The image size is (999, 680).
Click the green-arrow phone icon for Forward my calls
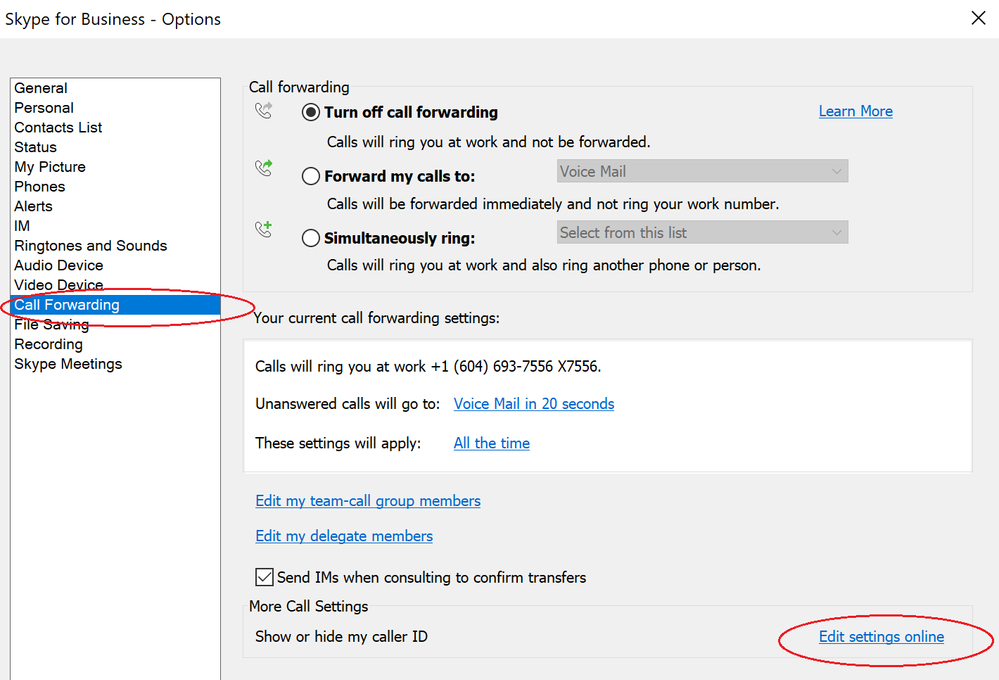point(264,168)
